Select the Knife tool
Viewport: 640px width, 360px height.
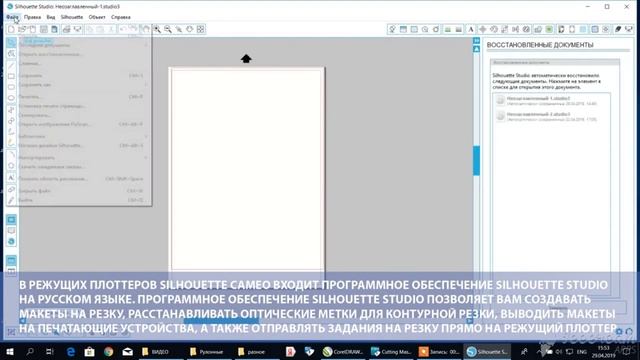11,200
